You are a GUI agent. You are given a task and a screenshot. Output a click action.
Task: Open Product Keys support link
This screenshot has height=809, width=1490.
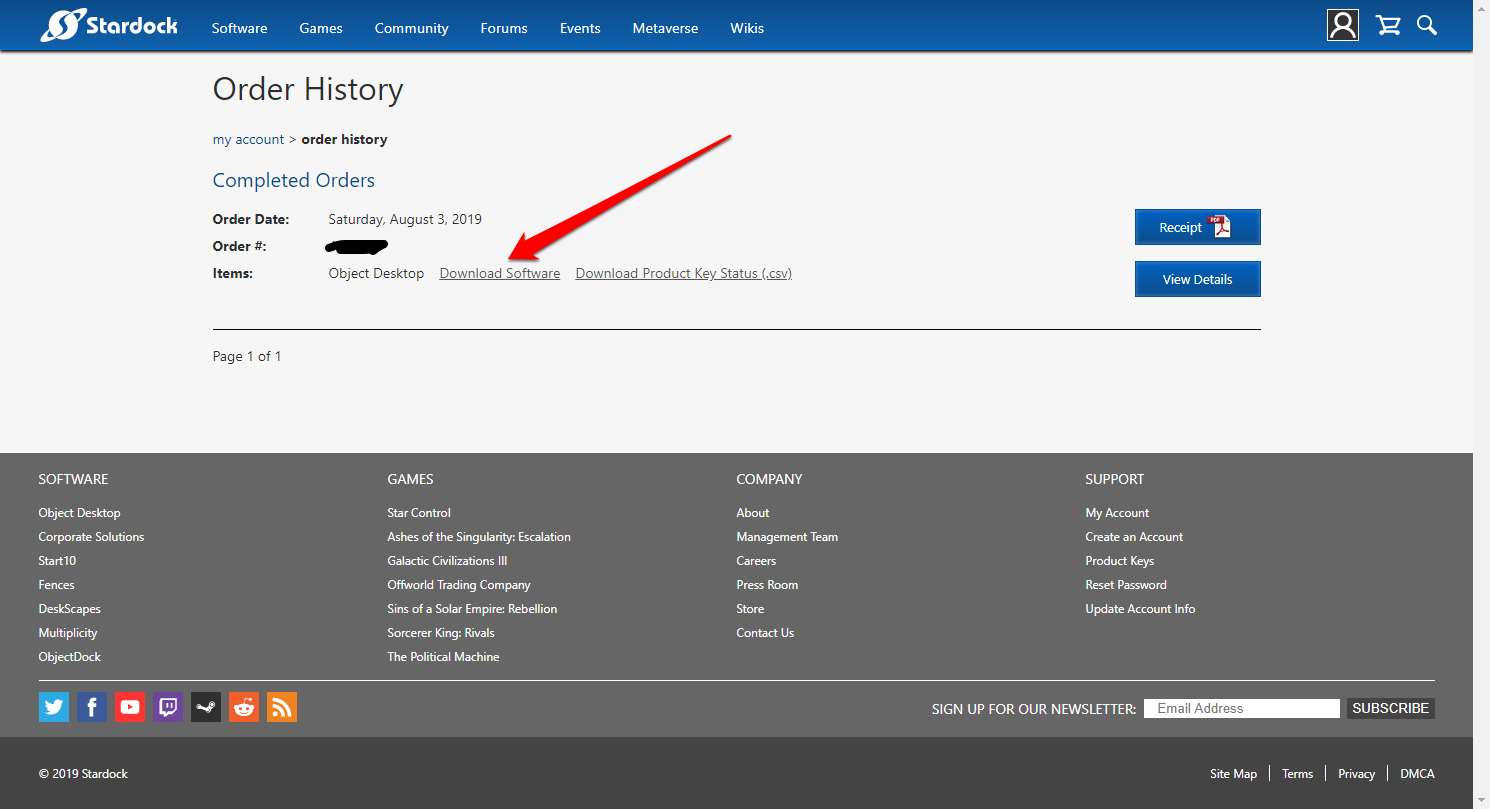click(1120, 561)
